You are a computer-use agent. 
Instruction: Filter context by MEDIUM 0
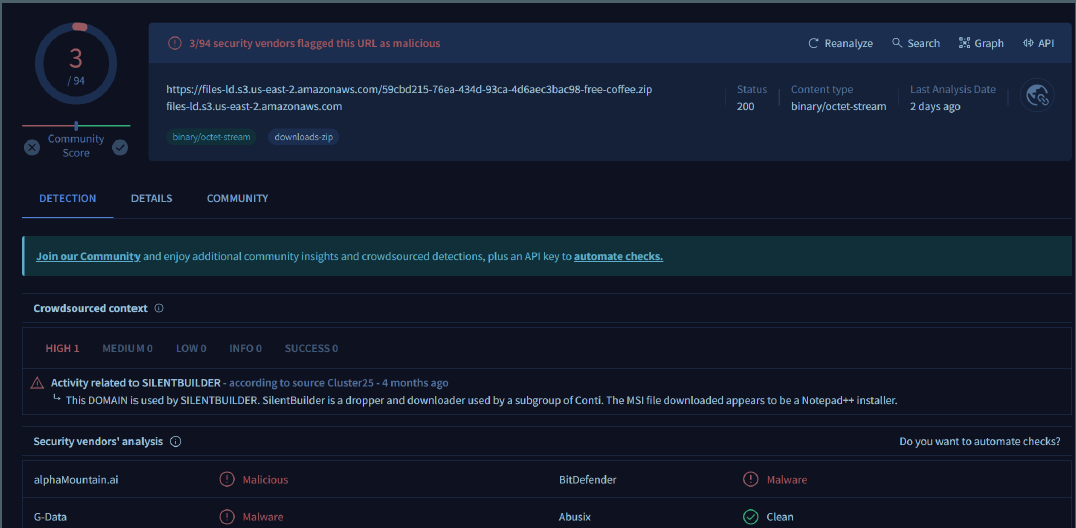pos(128,348)
